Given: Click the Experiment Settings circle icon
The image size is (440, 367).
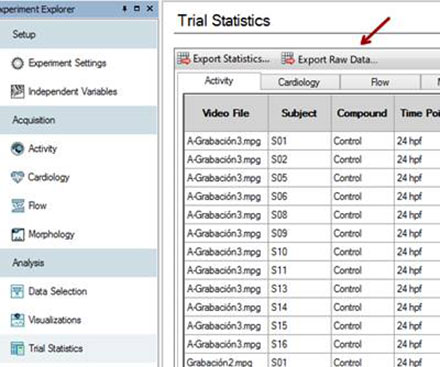Looking at the screenshot, I should click(x=17, y=63).
